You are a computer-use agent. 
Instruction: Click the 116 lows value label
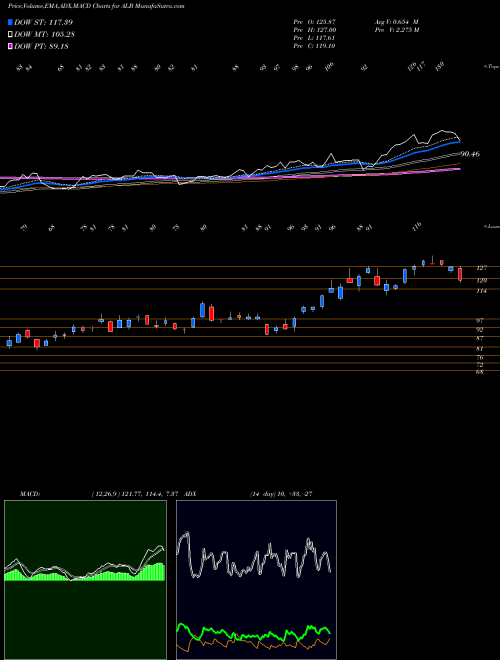tap(417, 226)
